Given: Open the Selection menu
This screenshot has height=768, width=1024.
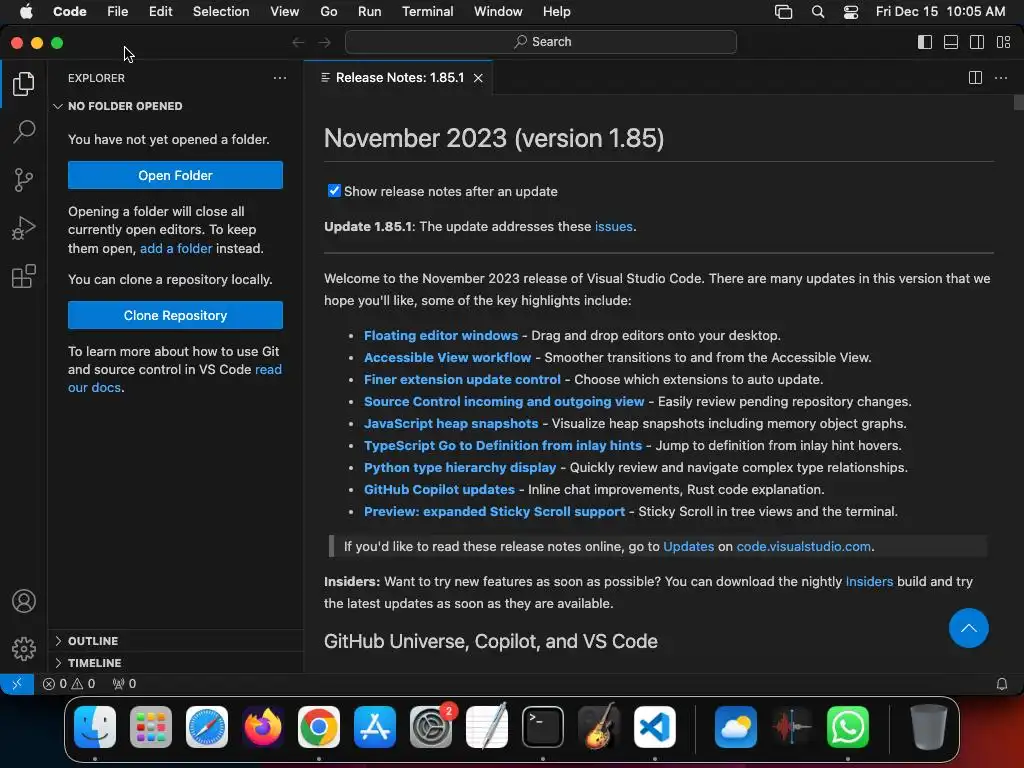Looking at the screenshot, I should 221,12.
